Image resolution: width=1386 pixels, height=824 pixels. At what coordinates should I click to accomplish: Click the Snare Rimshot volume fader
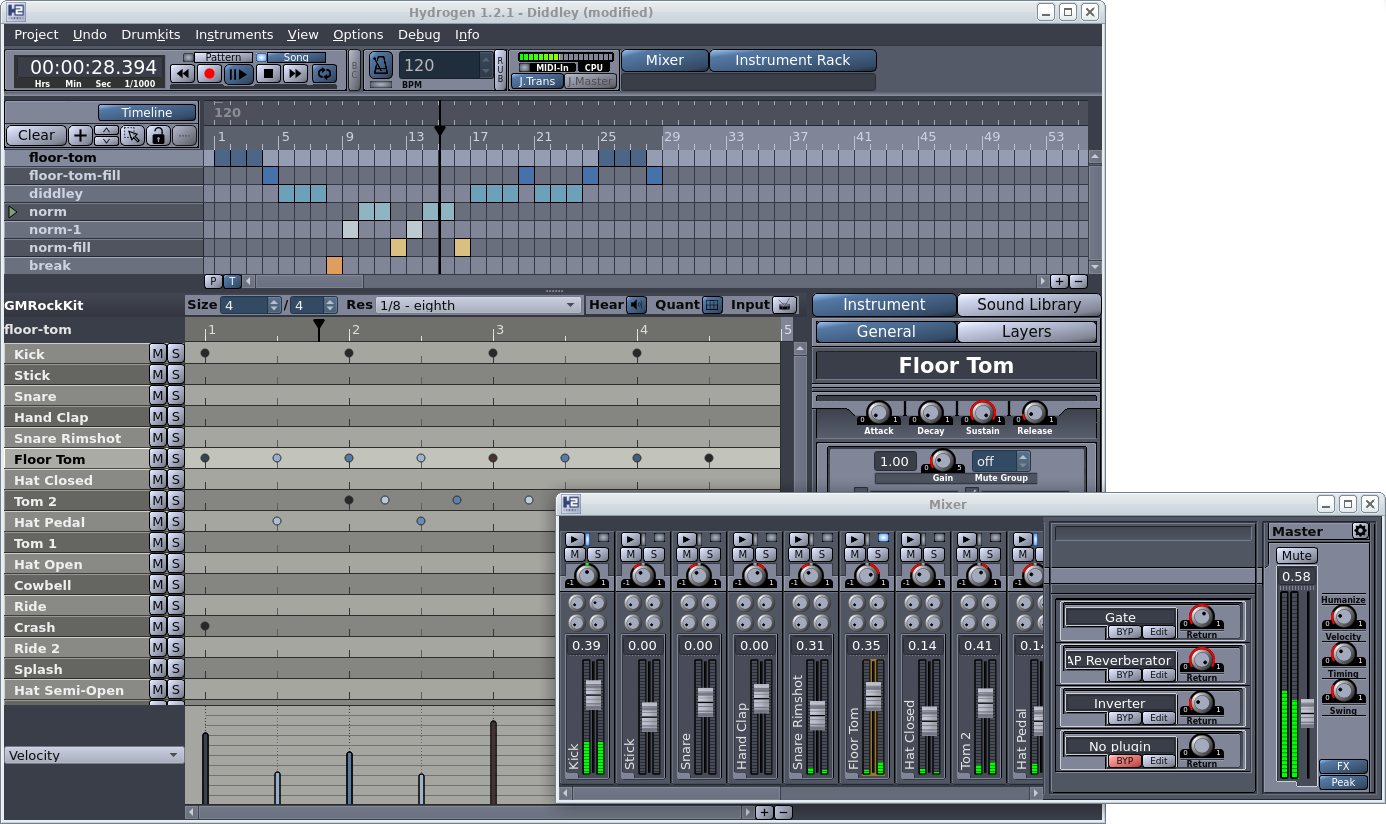(x=818, y=716)
